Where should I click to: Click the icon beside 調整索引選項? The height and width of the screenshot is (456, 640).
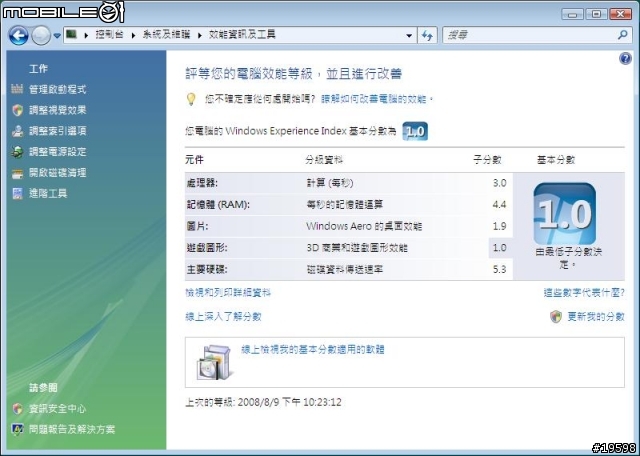click(x=17, y=131)
